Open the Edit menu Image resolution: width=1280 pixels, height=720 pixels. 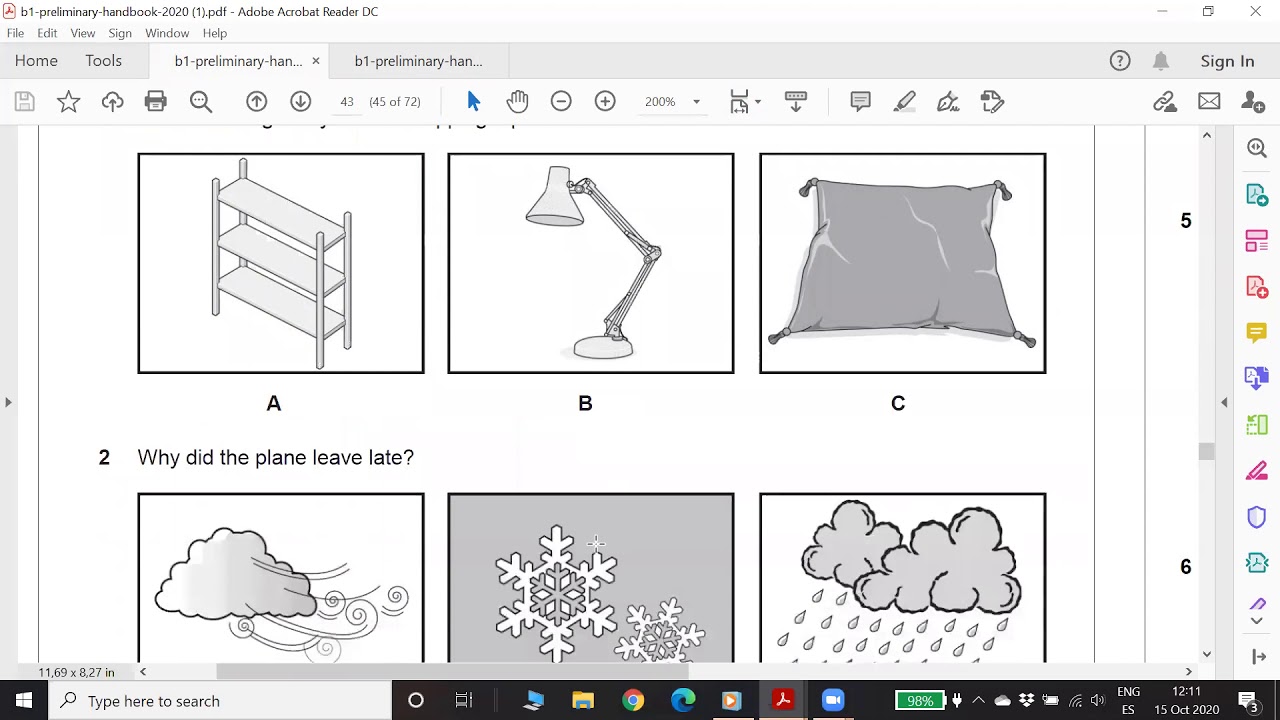click(x=47, y=33)
